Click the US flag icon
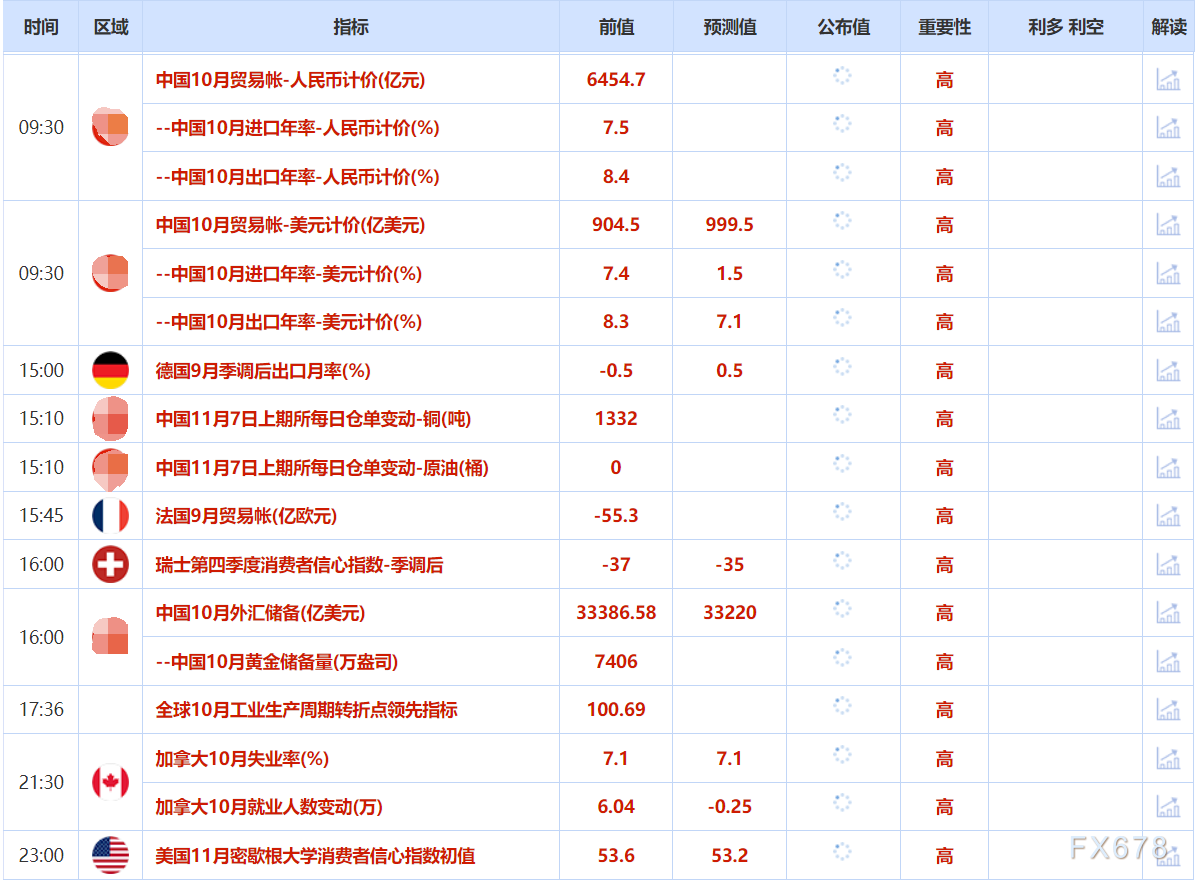Screen dimensions: 1198x883 [x=110, y=855]
